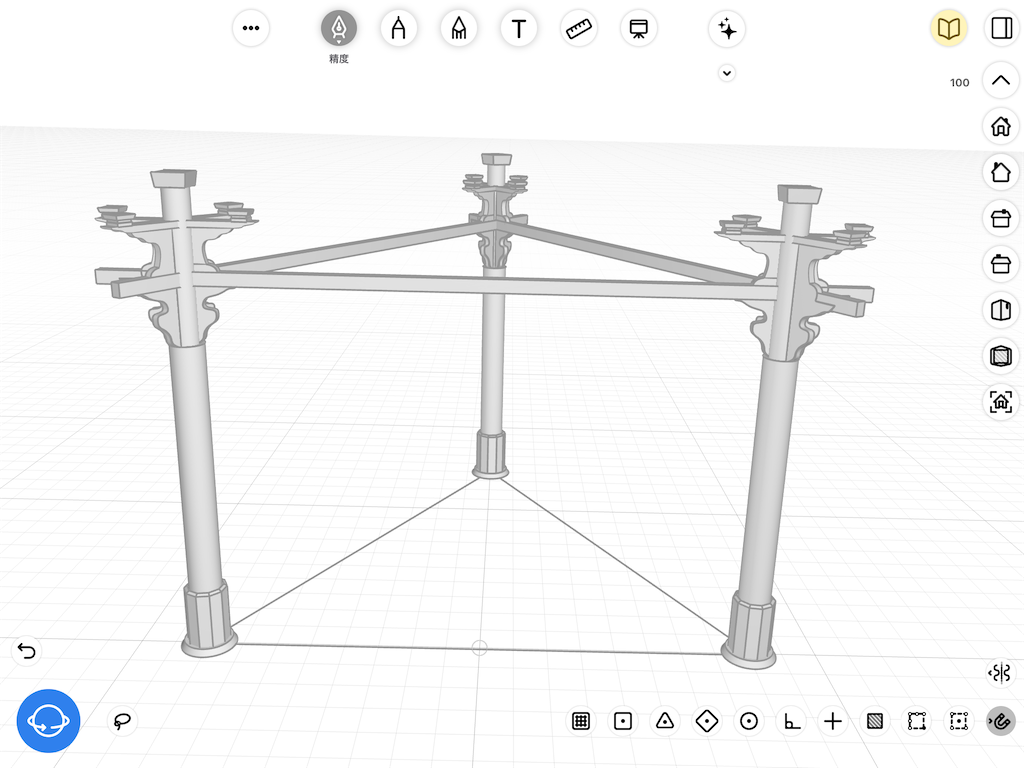The width and height of the screenshot is (1024, 768).
Task: Toggle grid snapping
Action: coord(581,721)
